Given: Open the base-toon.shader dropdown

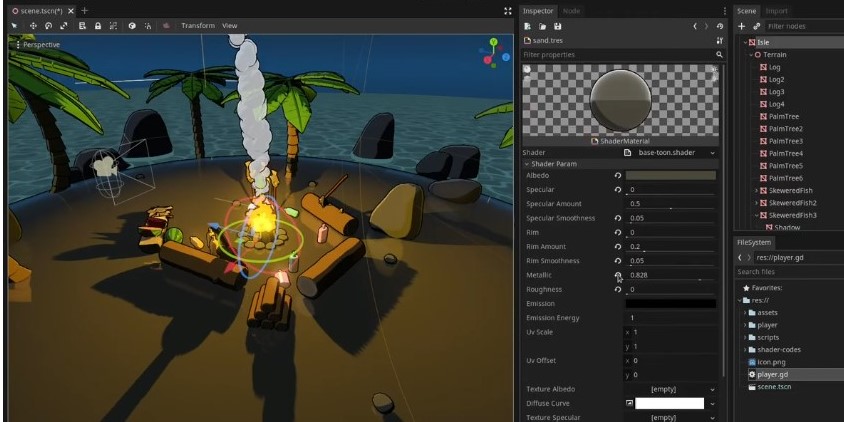Looking at the screenshot, I should (x=670, y=153).
